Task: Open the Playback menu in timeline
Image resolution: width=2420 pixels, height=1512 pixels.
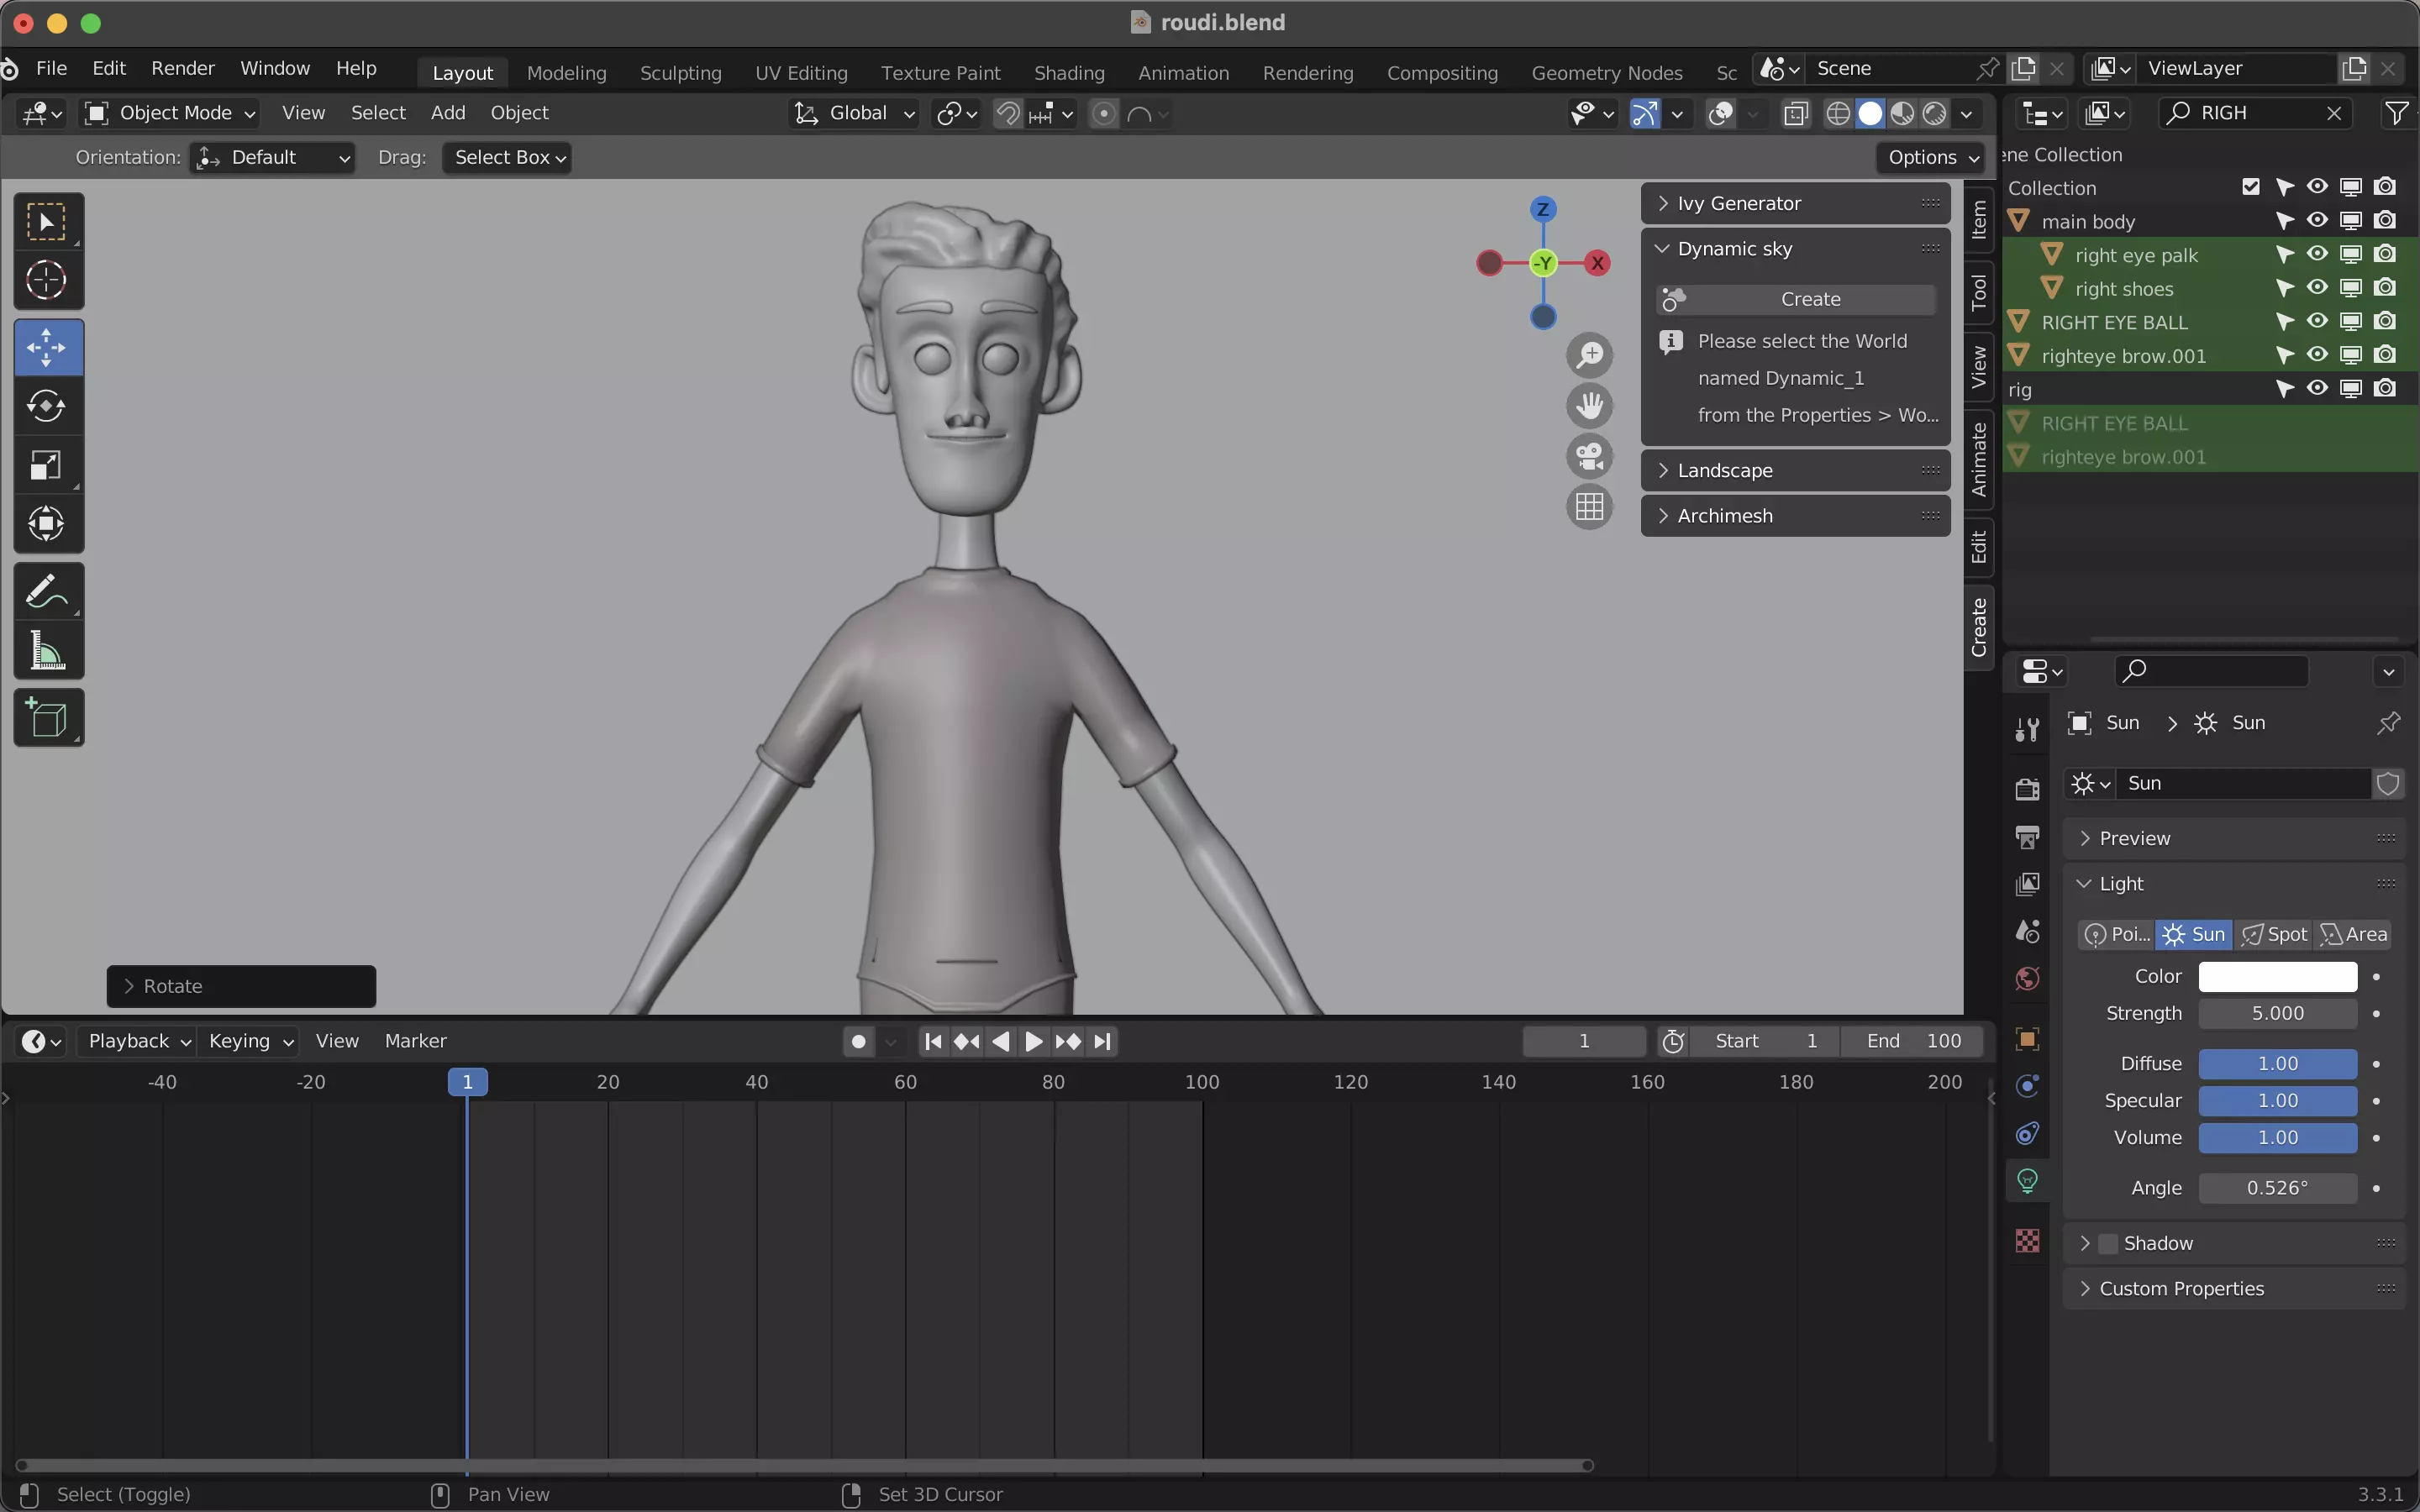Action: pos(138,1041)
